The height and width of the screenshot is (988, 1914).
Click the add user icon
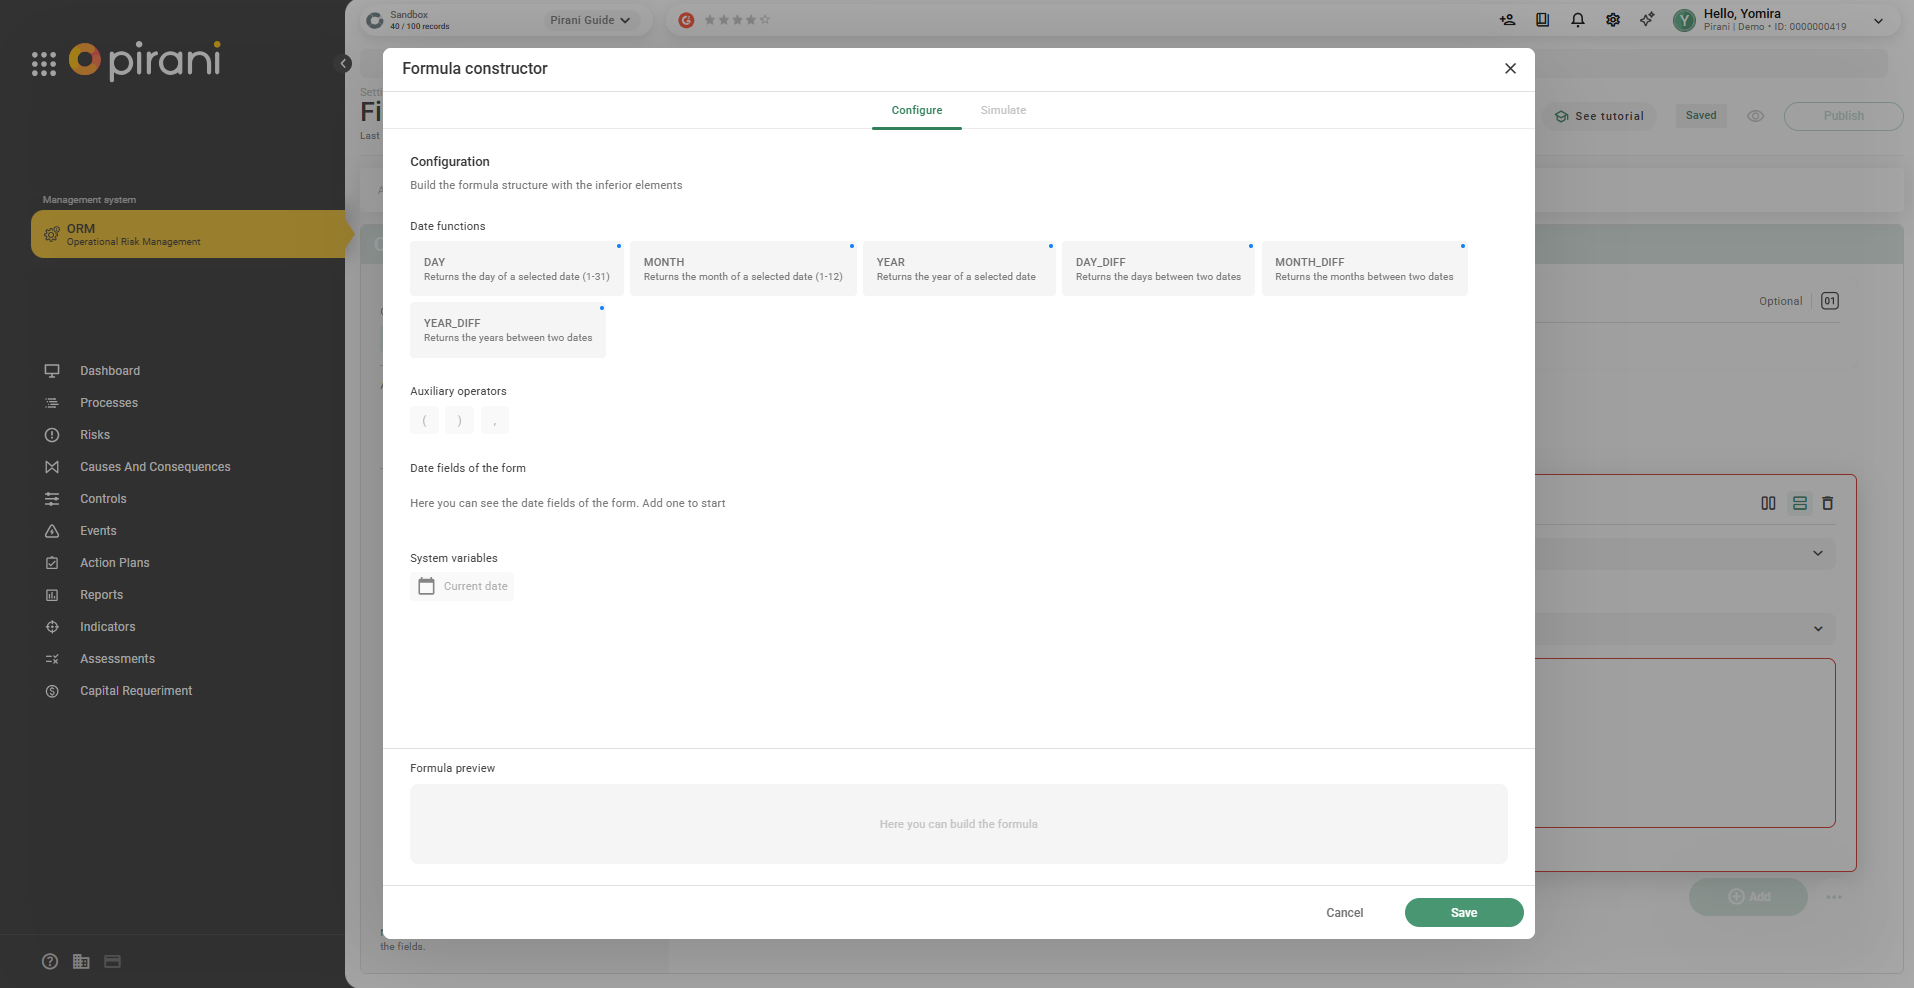coord(1508,20)
